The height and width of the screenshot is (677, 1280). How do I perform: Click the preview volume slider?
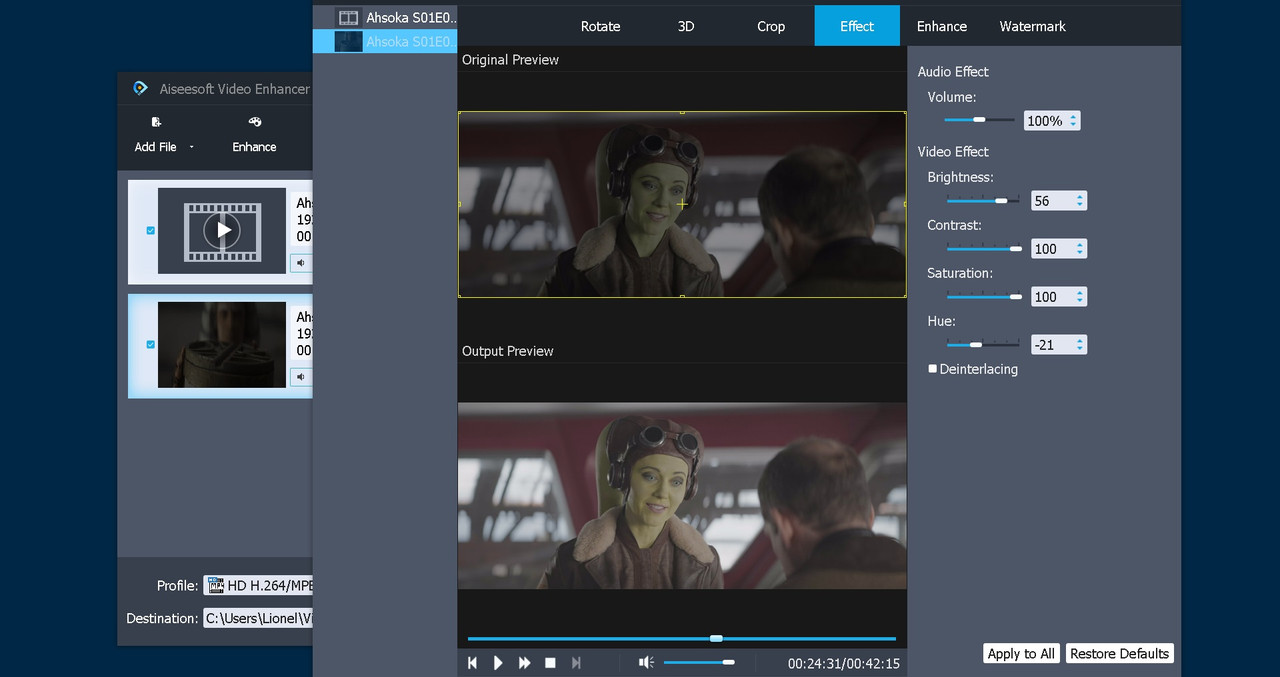[699, 662]
